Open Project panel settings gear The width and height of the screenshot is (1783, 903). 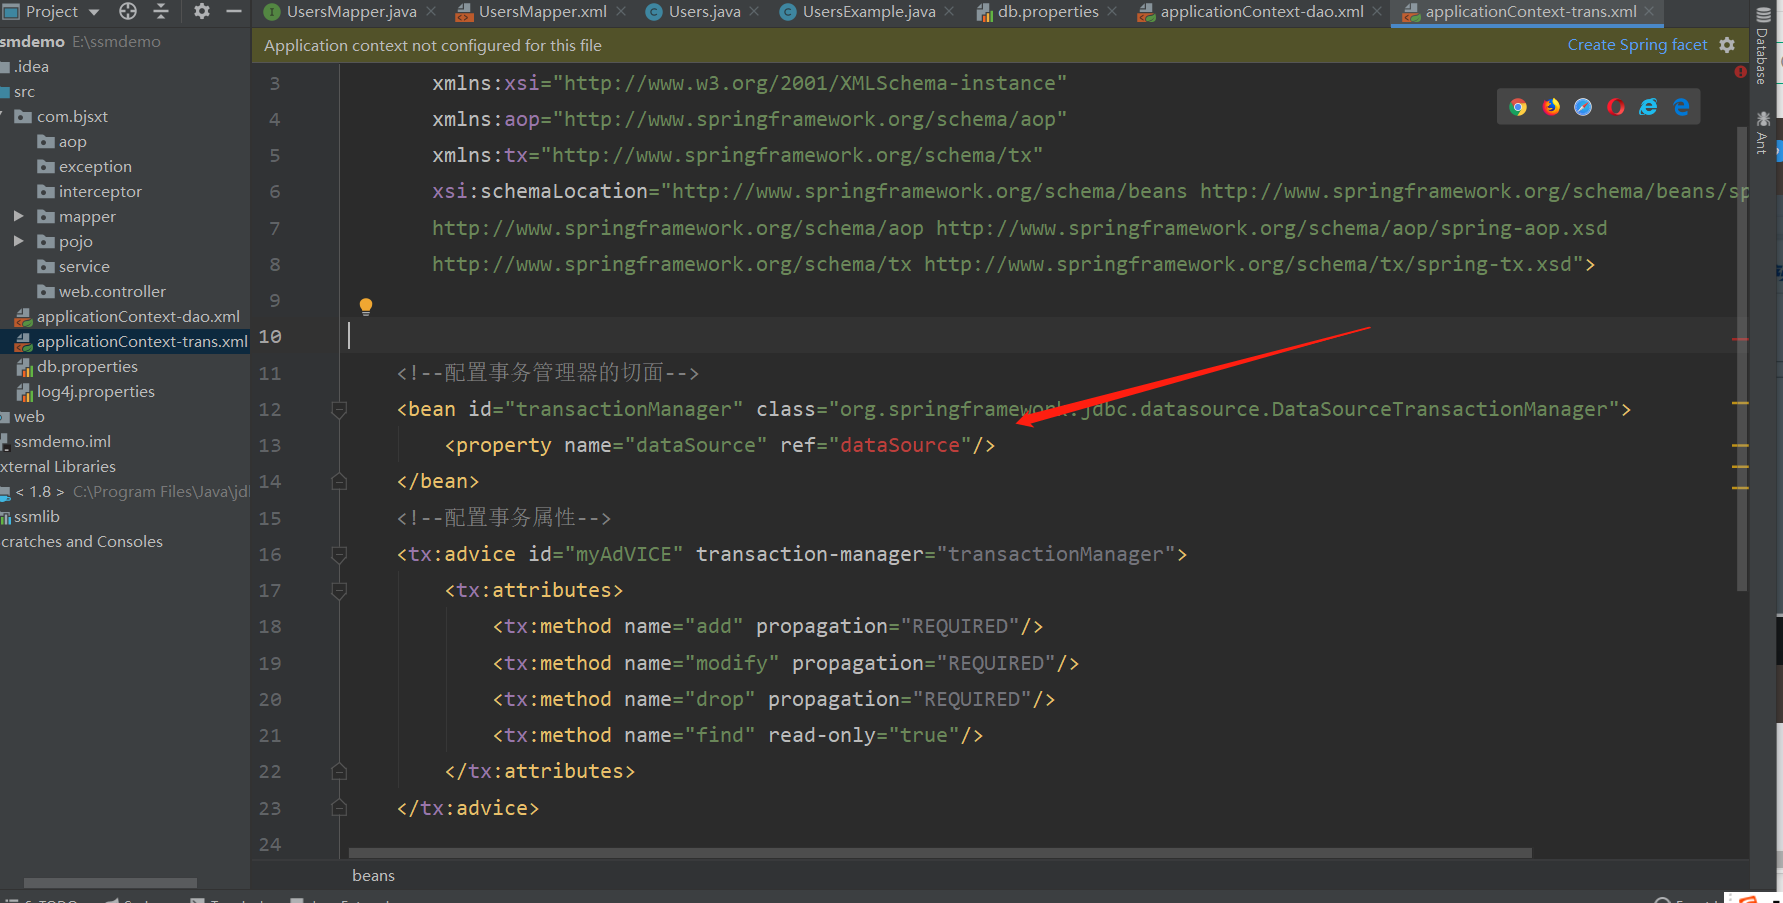[x=202, y=12]
